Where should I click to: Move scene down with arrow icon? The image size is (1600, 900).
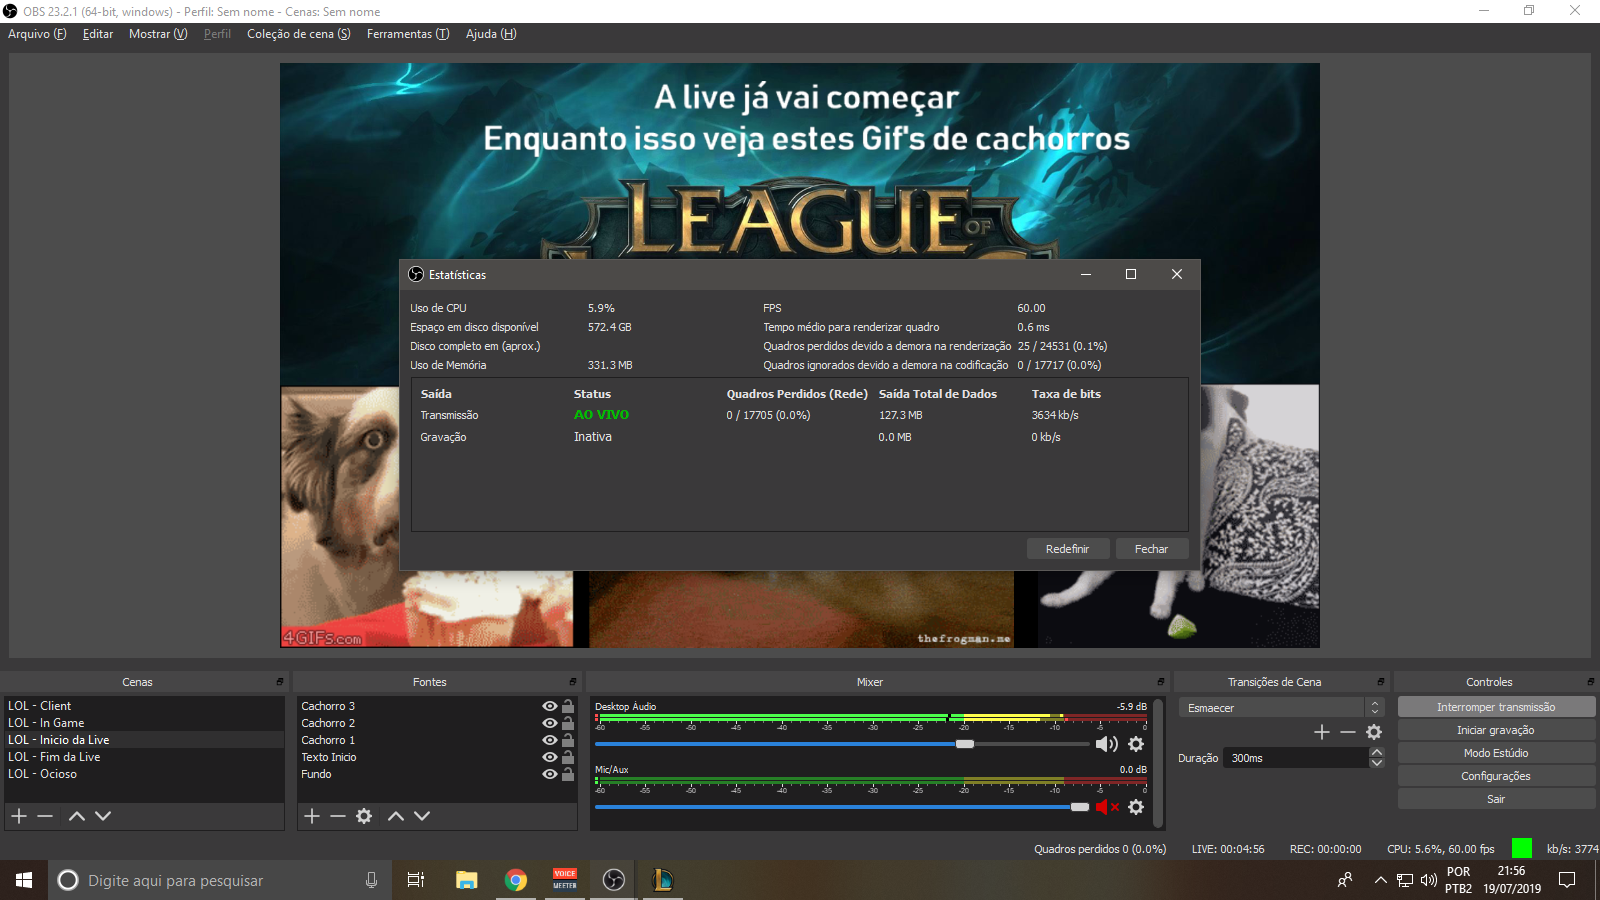tap(103, 816)
